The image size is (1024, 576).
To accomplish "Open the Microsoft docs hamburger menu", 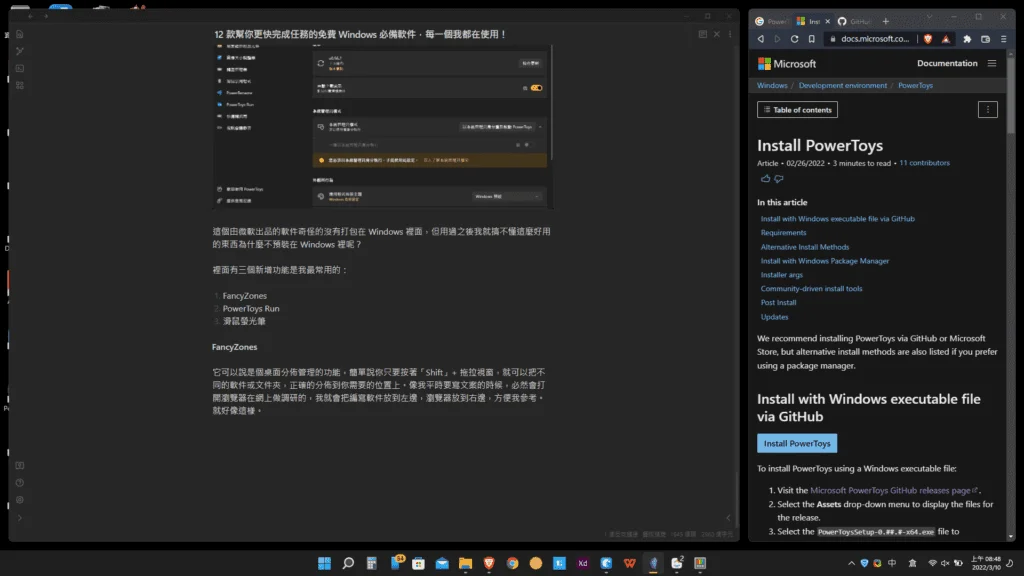I will click(x=992, y=63).
